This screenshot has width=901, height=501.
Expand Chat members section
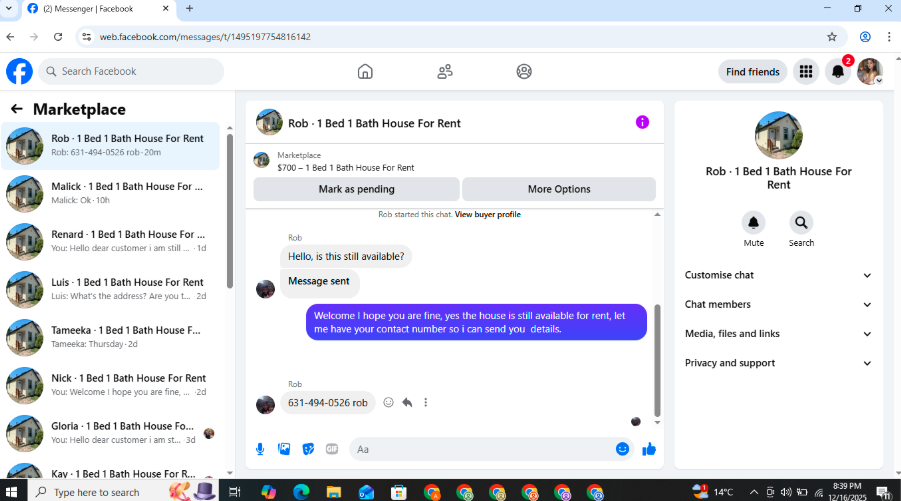pyautogui.click(x=778, y=305)
